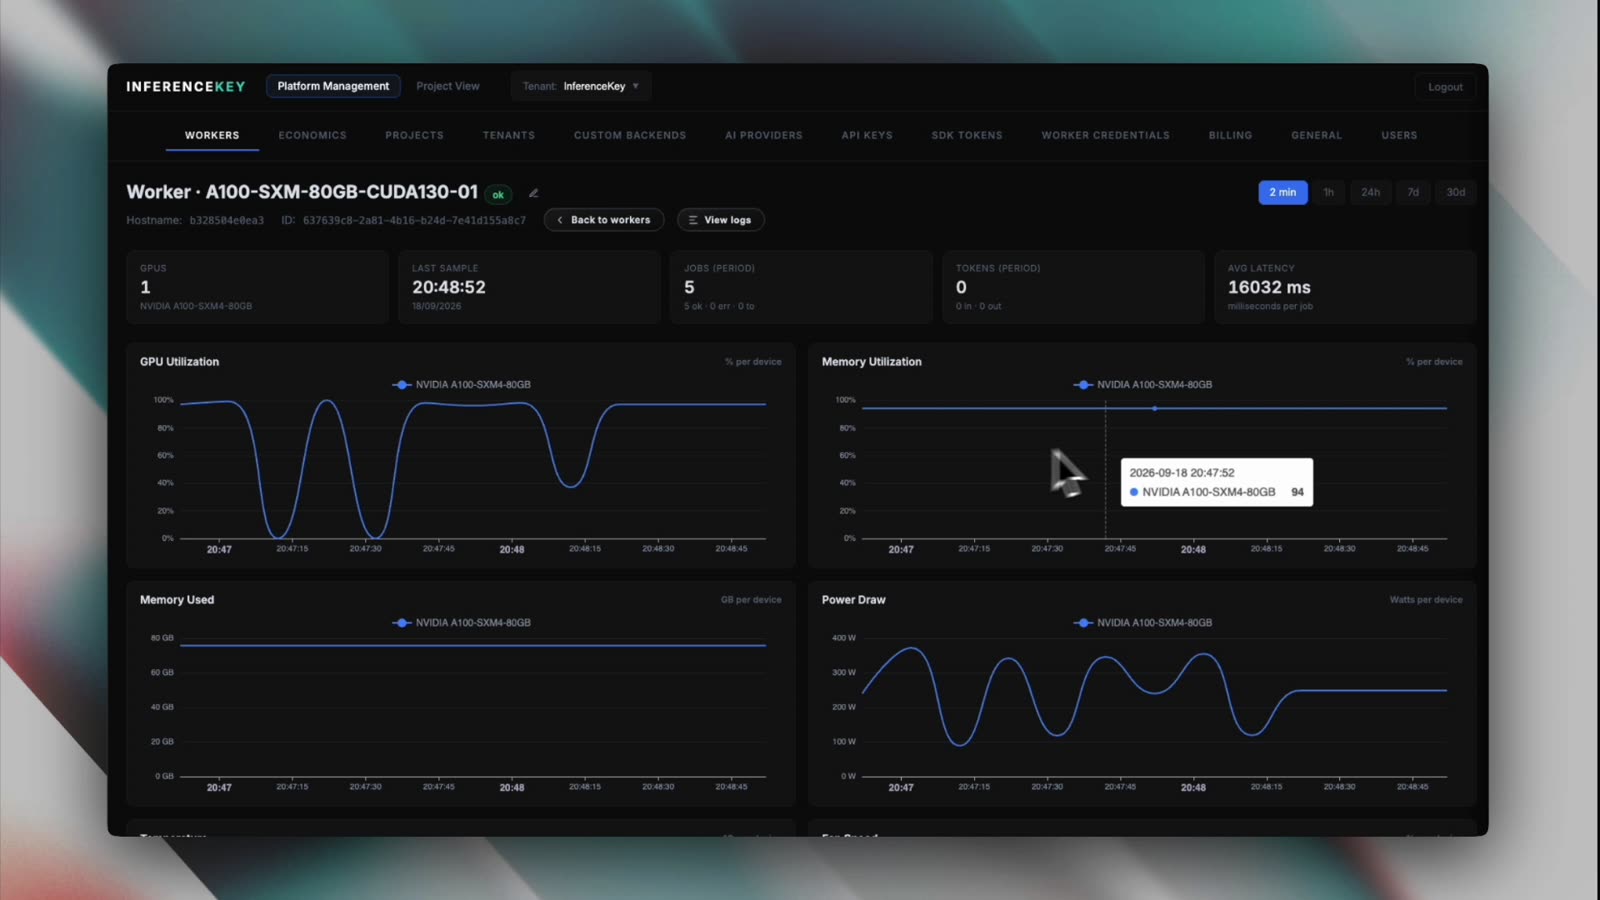Switch to Platform Management view
1600x900 pixels.
click(333, 86)
